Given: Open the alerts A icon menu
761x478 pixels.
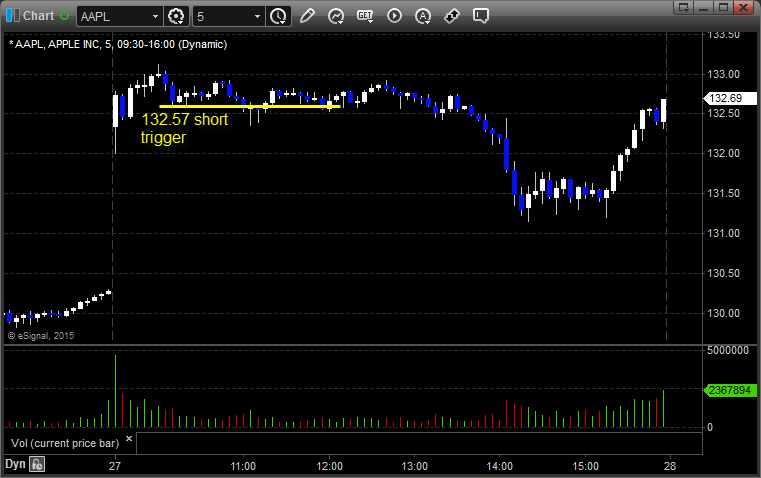Looking at the screenshot, I should pos(423,16).
